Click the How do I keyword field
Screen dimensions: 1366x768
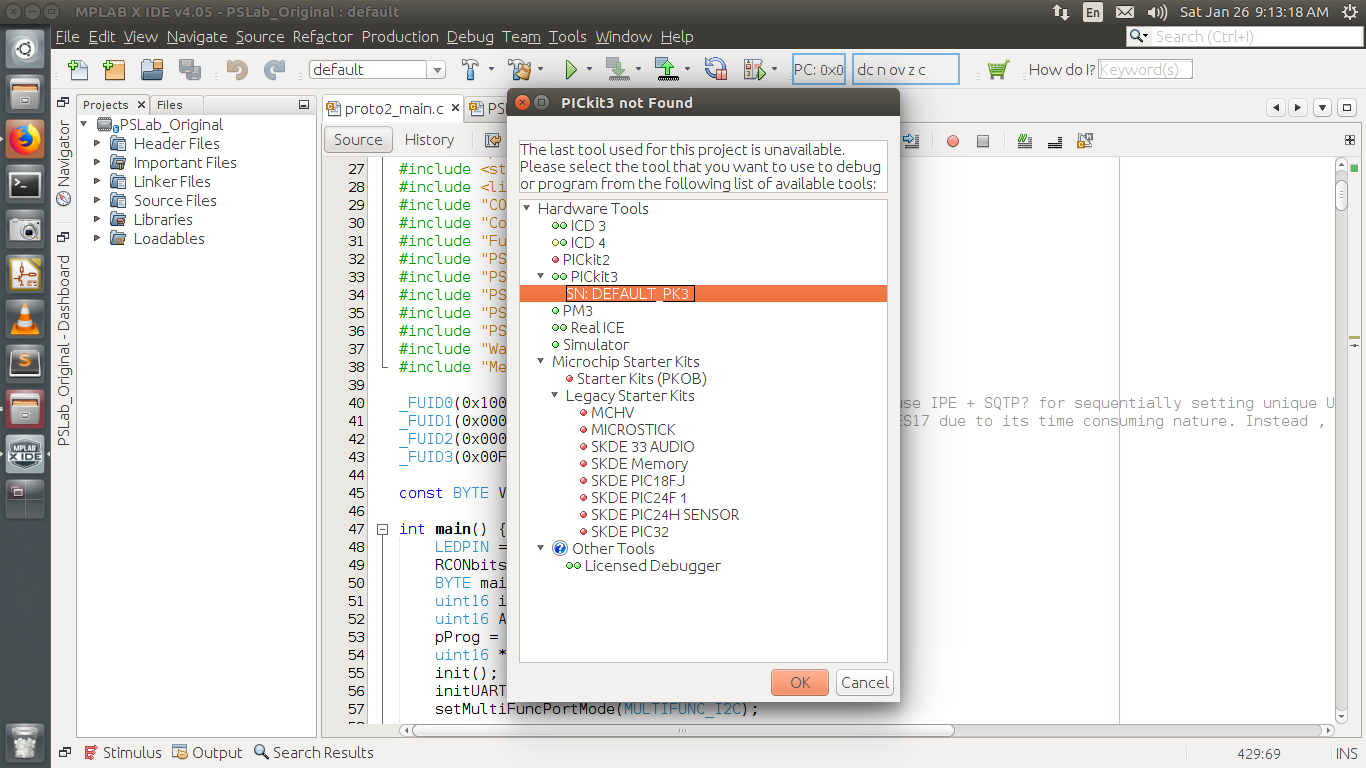1144,70
